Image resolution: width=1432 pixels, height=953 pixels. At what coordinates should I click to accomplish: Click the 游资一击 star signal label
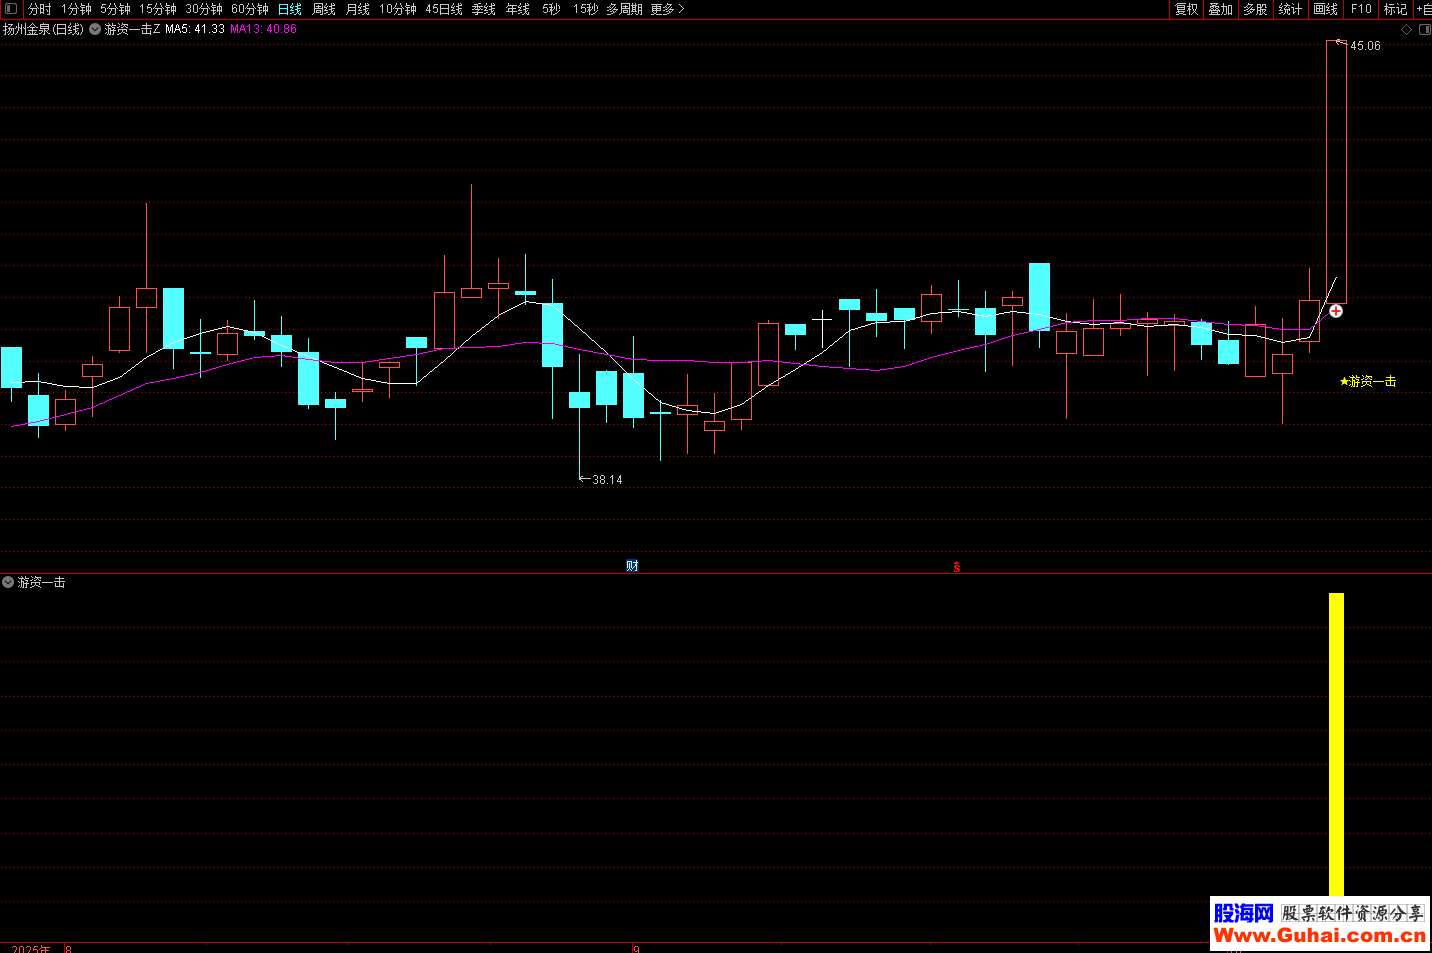coord(1368,381)
